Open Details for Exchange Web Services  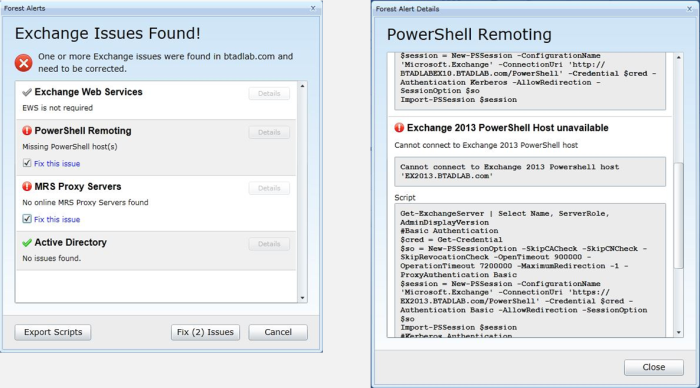(269, 93)
